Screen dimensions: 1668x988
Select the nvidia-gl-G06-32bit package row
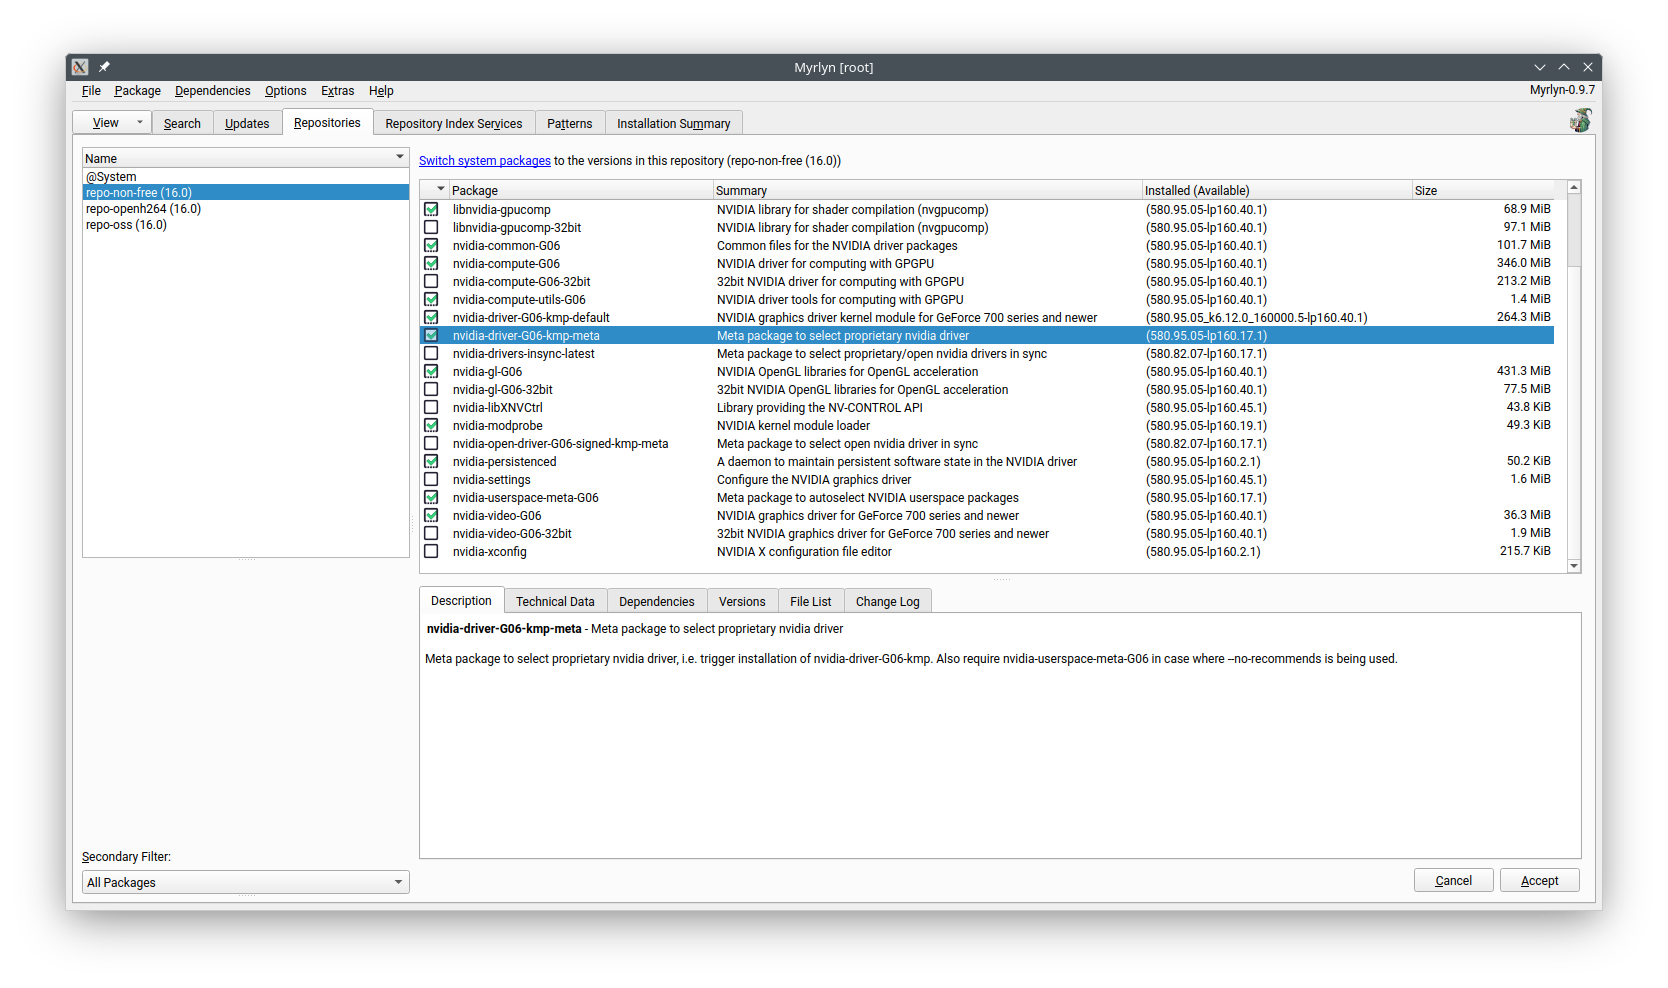pos(987,390)
